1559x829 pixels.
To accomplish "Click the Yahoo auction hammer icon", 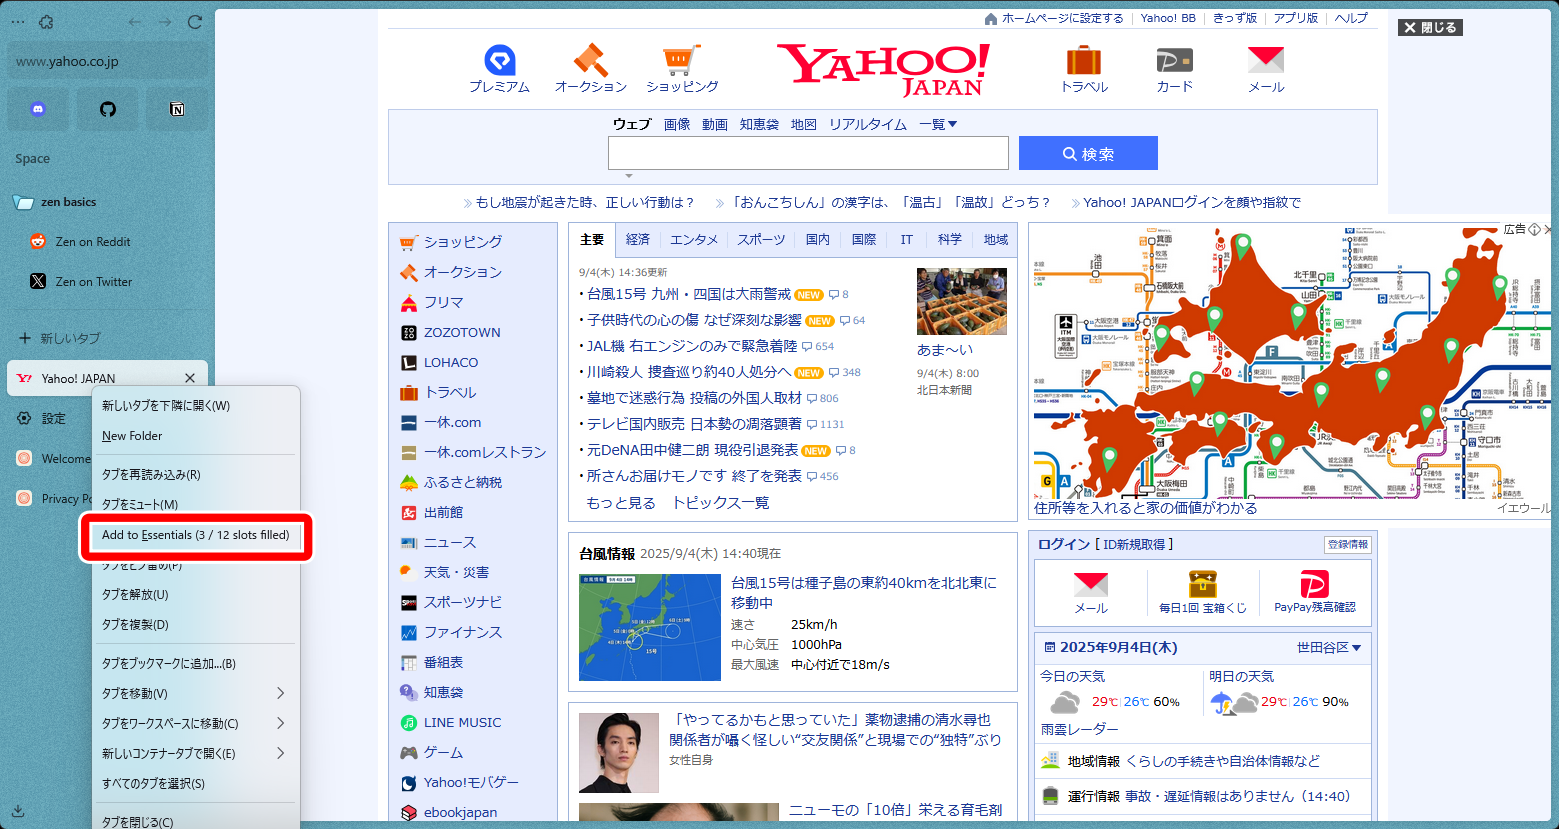I will click(590, 60).
